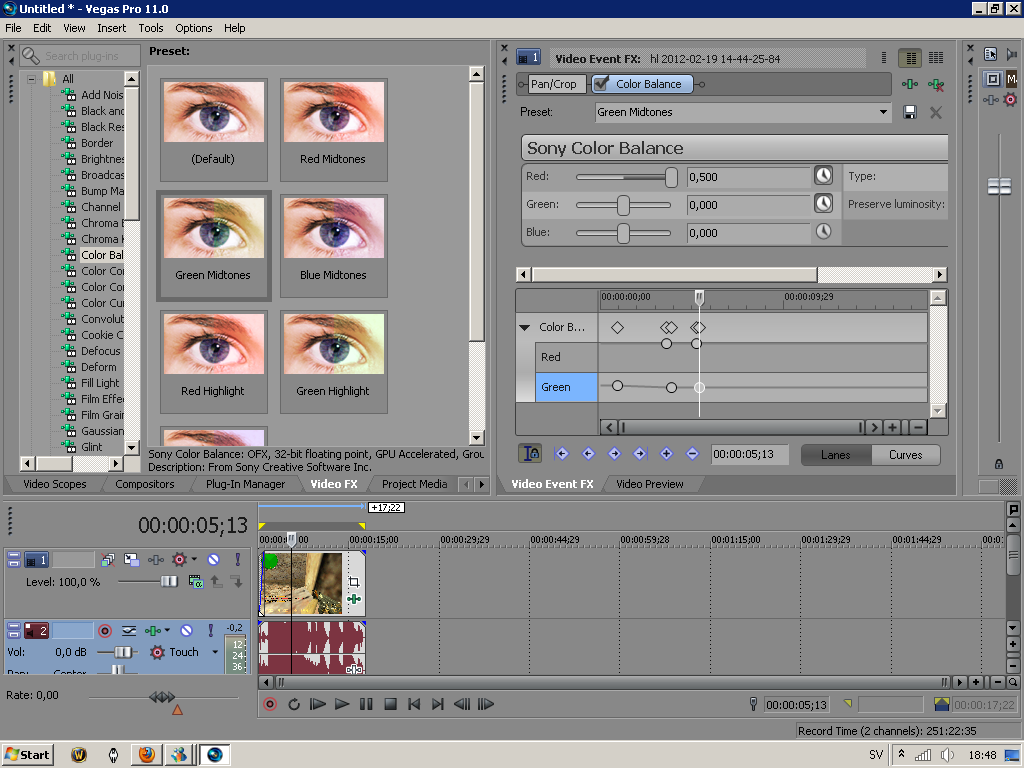
Task: Open the Preset dropdown showing Green Midtones
Action: 884,112
